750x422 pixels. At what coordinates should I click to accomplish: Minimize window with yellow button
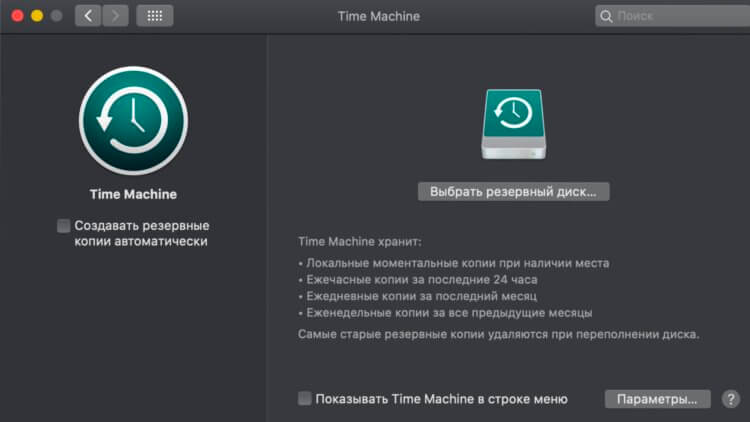pyautogui.click(x=36, y=16)
